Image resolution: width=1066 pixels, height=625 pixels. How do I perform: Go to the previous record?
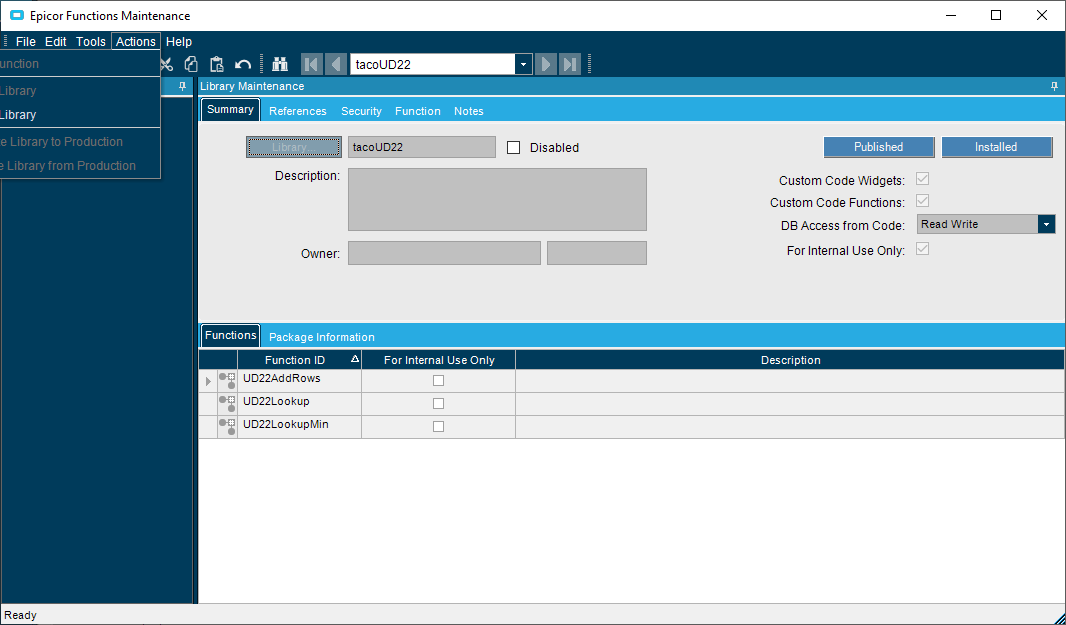tap(336, 65)
